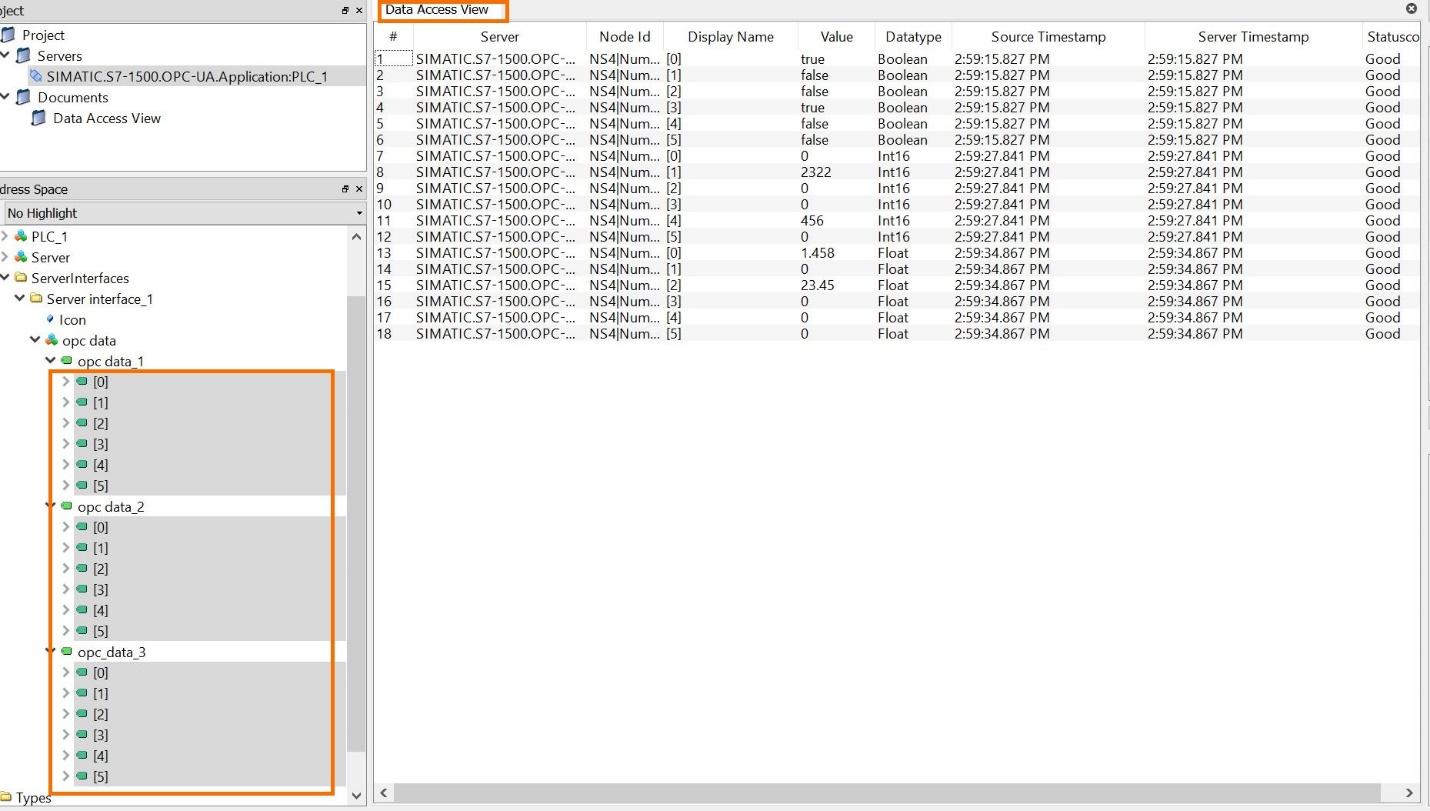
Task: Sort by the Node Id column header
Action: click(x=625, y=37)
